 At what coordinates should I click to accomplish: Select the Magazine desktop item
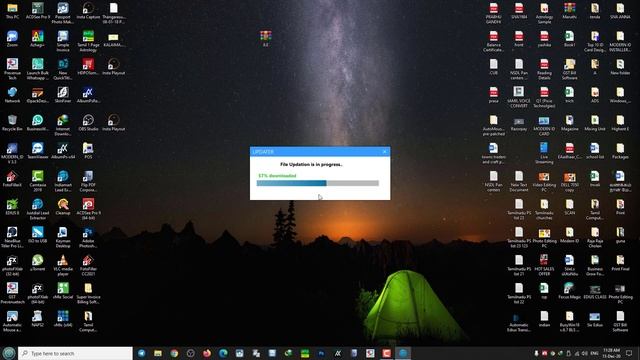(x=569, y=123)
